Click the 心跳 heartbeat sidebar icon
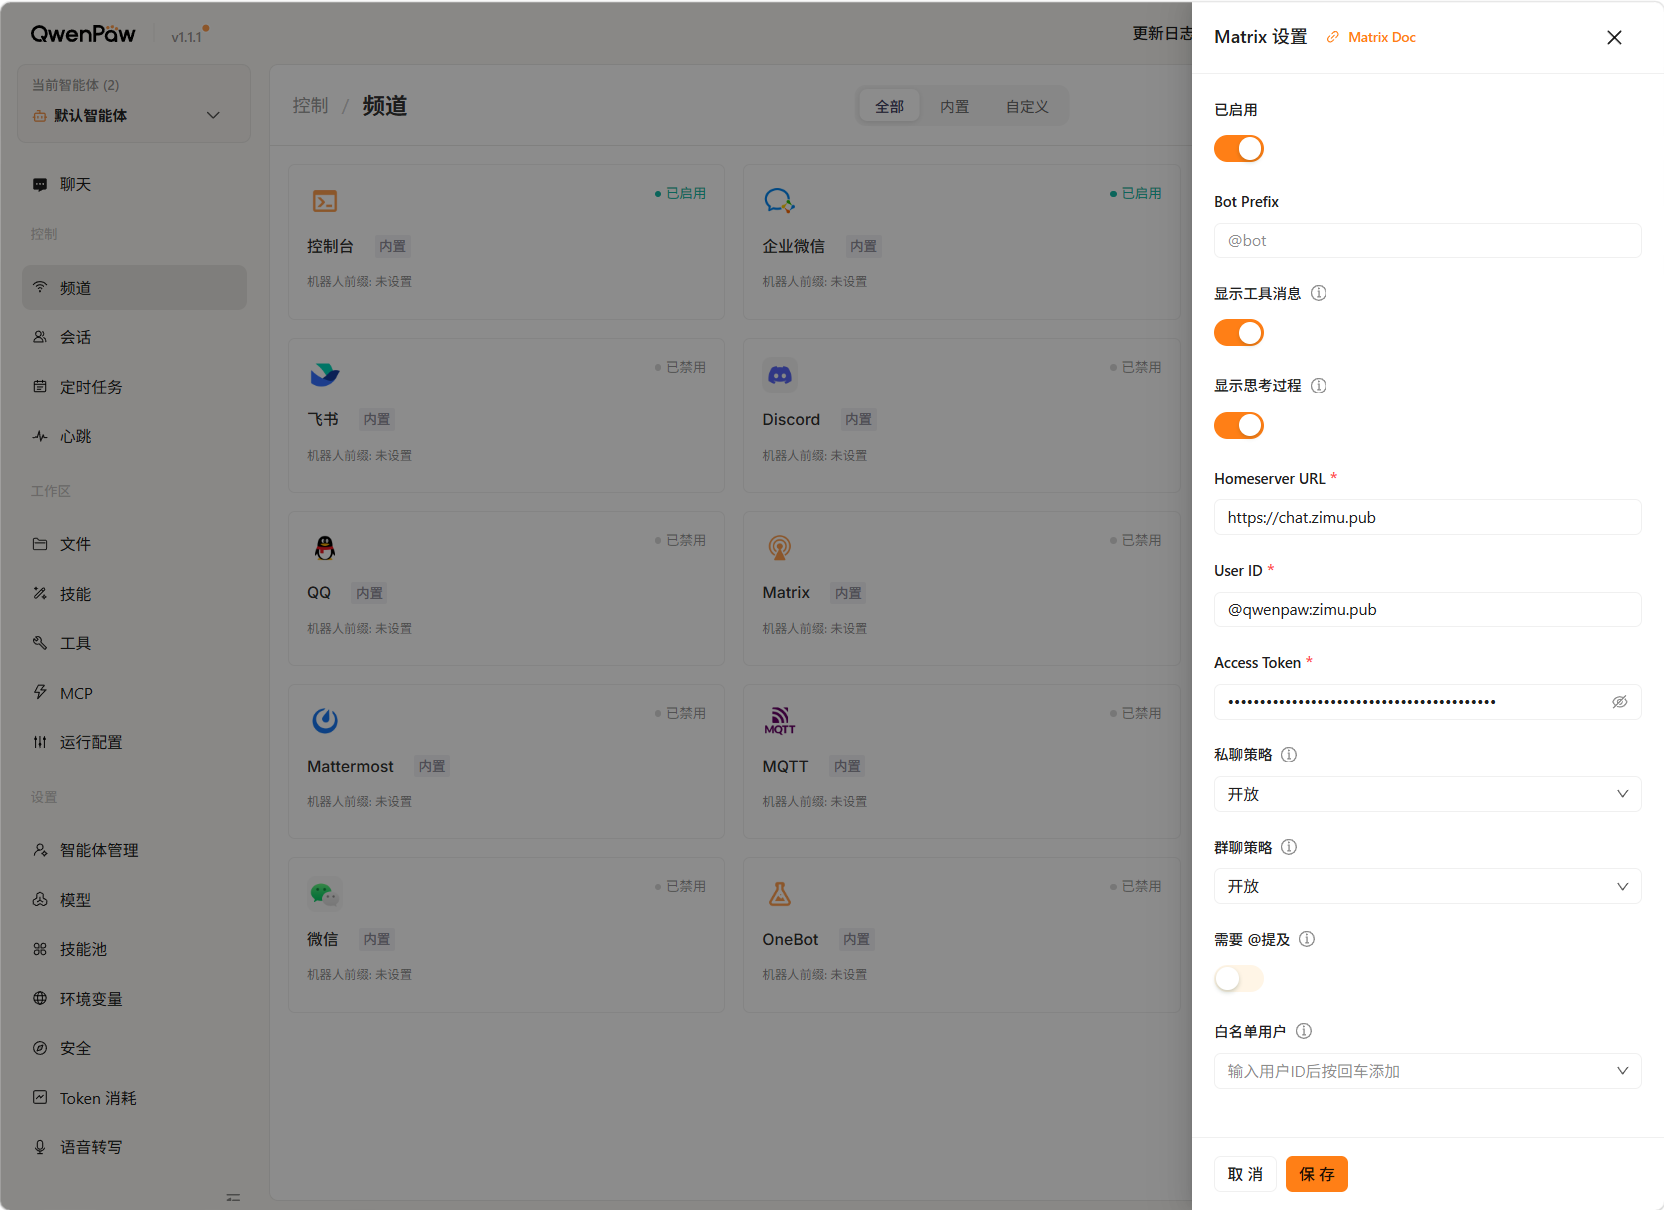The height and width of the screenshot is (1210, 1664). click(x=40, y=436)
